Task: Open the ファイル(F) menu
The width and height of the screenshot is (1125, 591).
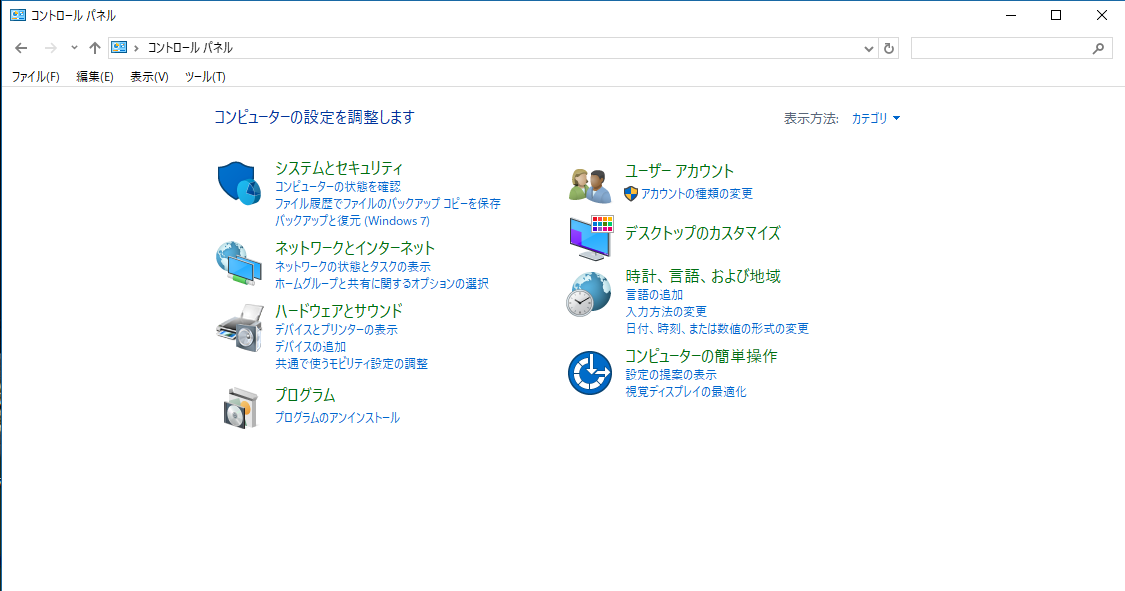Action: [35, 77]
